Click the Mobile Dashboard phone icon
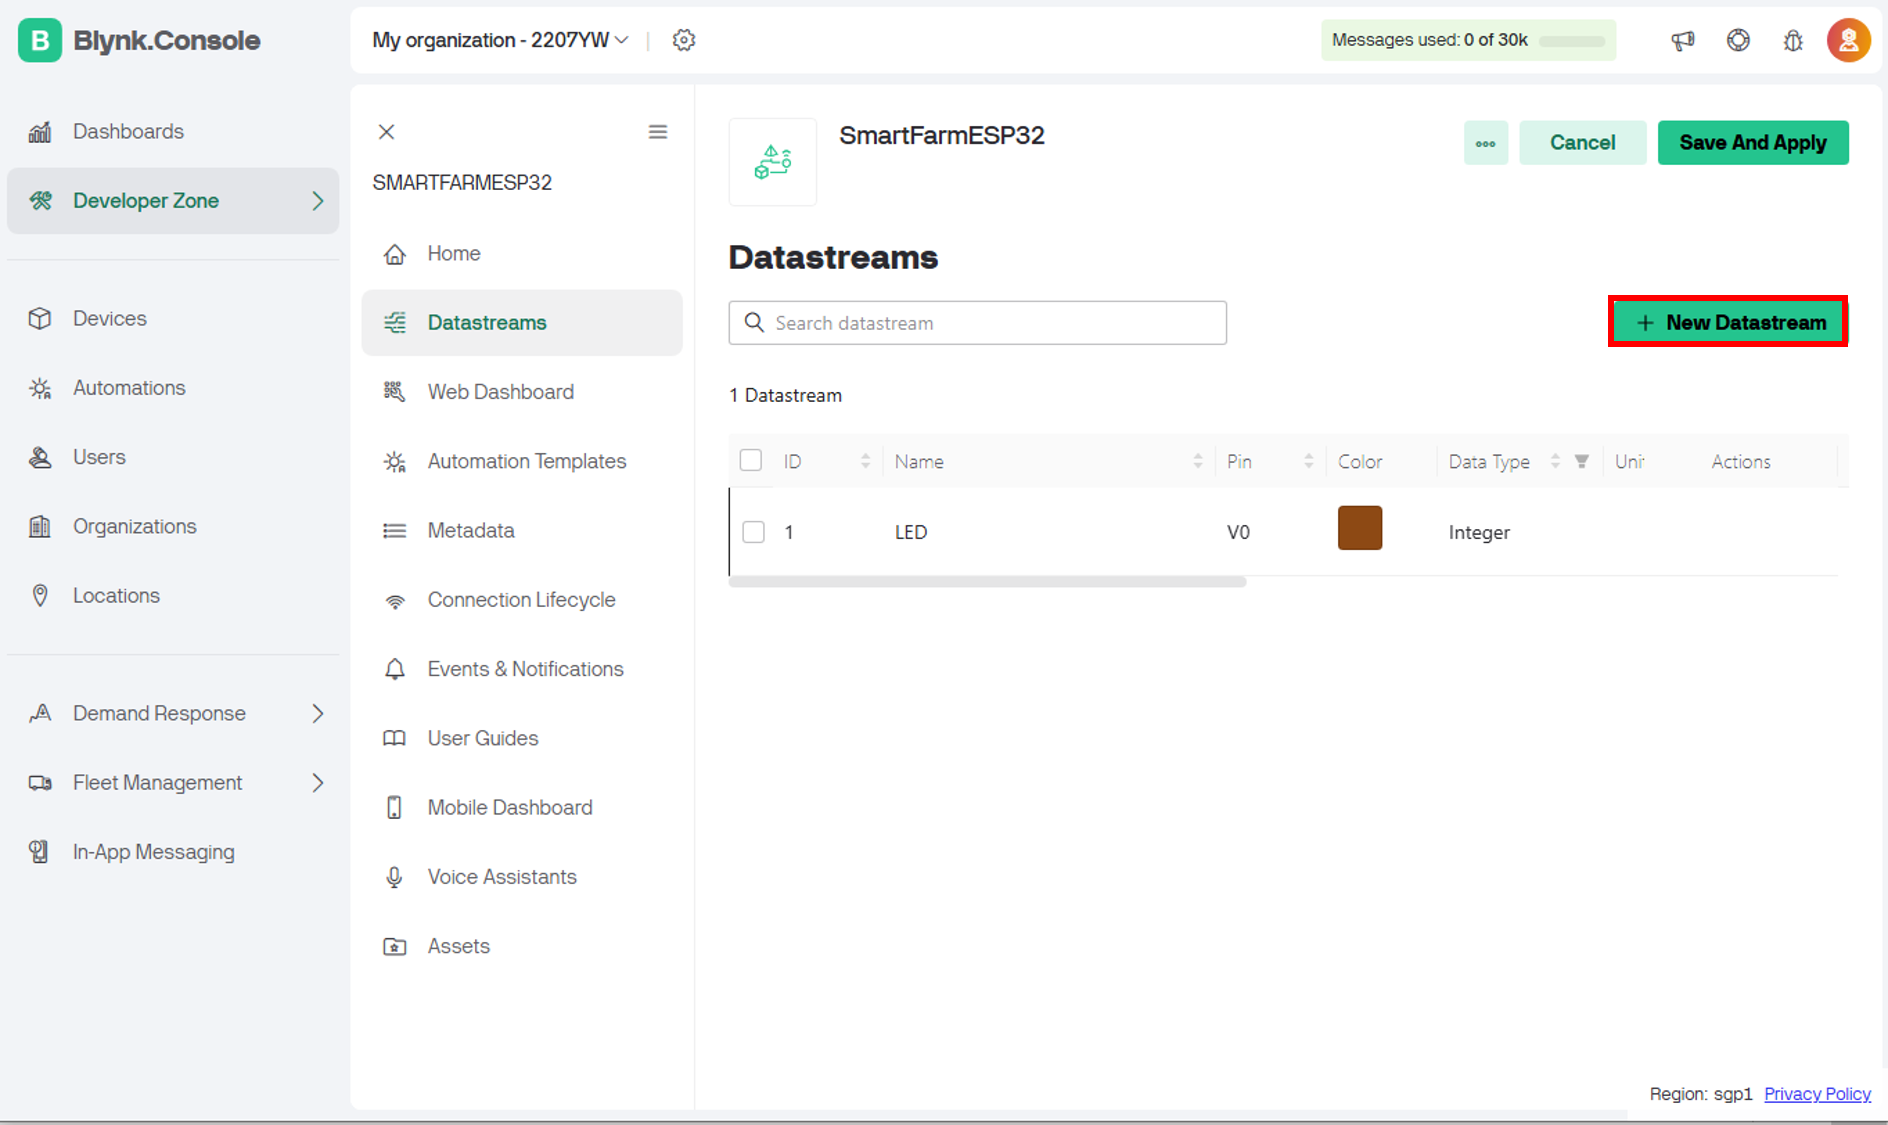The height and width of the screenshot is (1125, 1888). 395,808
